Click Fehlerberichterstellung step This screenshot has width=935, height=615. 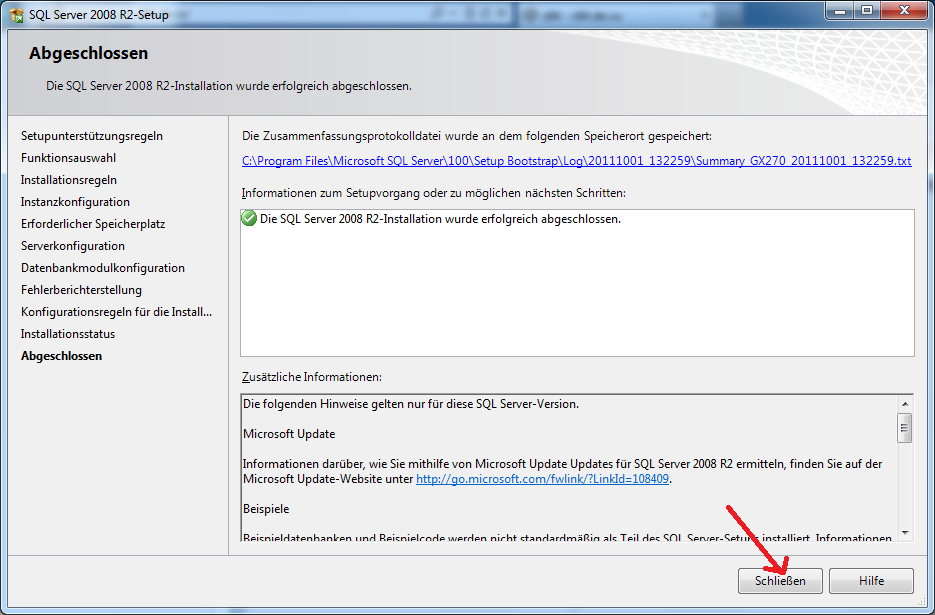81,290
